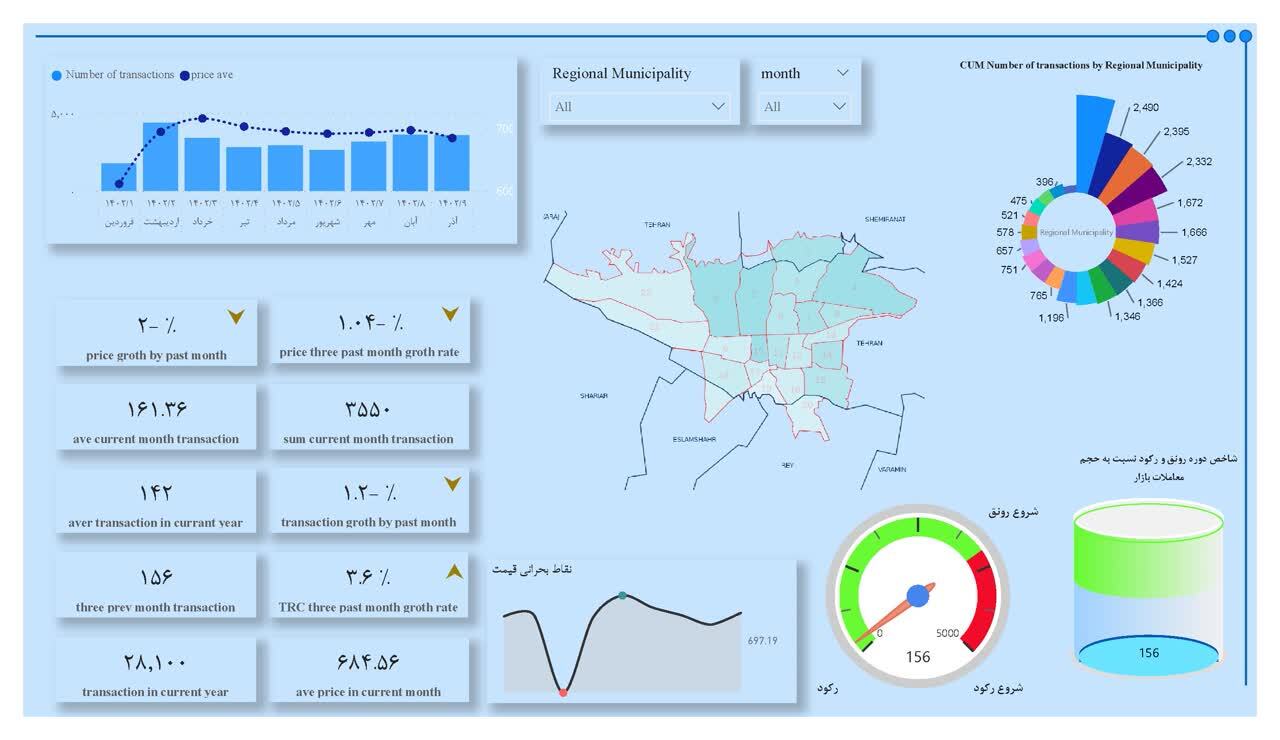Viewport: 1280px width, 740px height.
Task: Click the up arrow on TRC three past month groth rate card
Action: [454, 572]
